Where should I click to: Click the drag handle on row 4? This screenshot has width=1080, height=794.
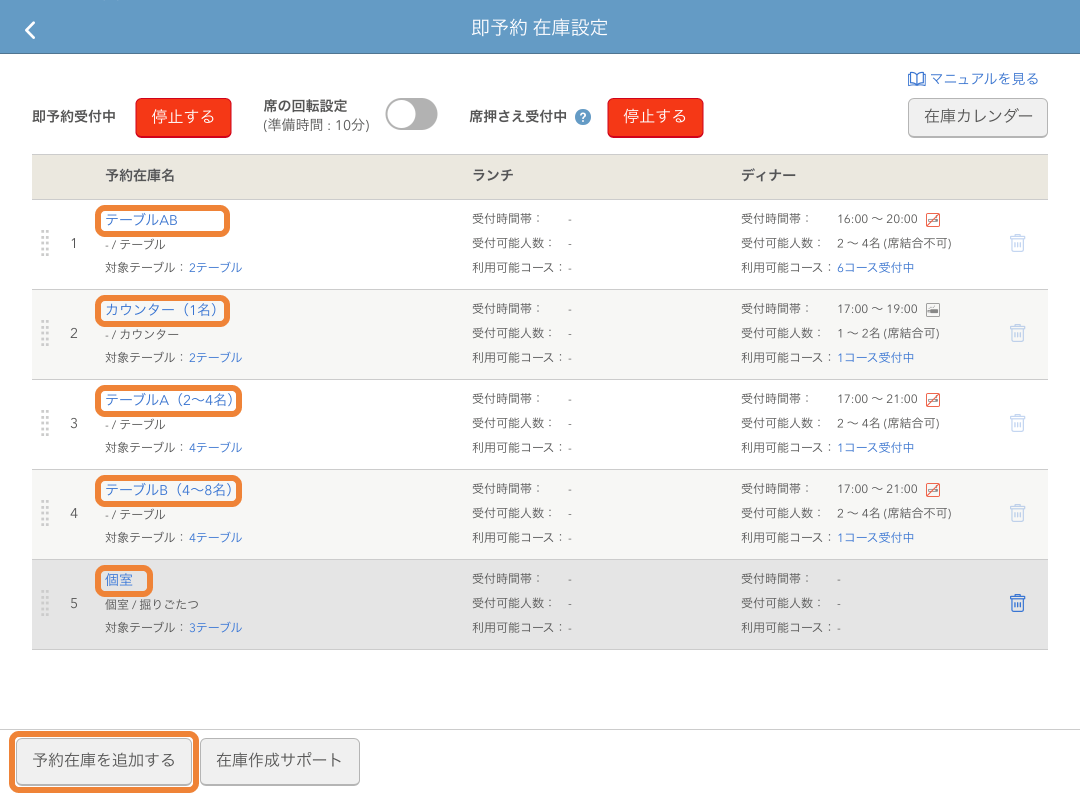click(44, 513)
